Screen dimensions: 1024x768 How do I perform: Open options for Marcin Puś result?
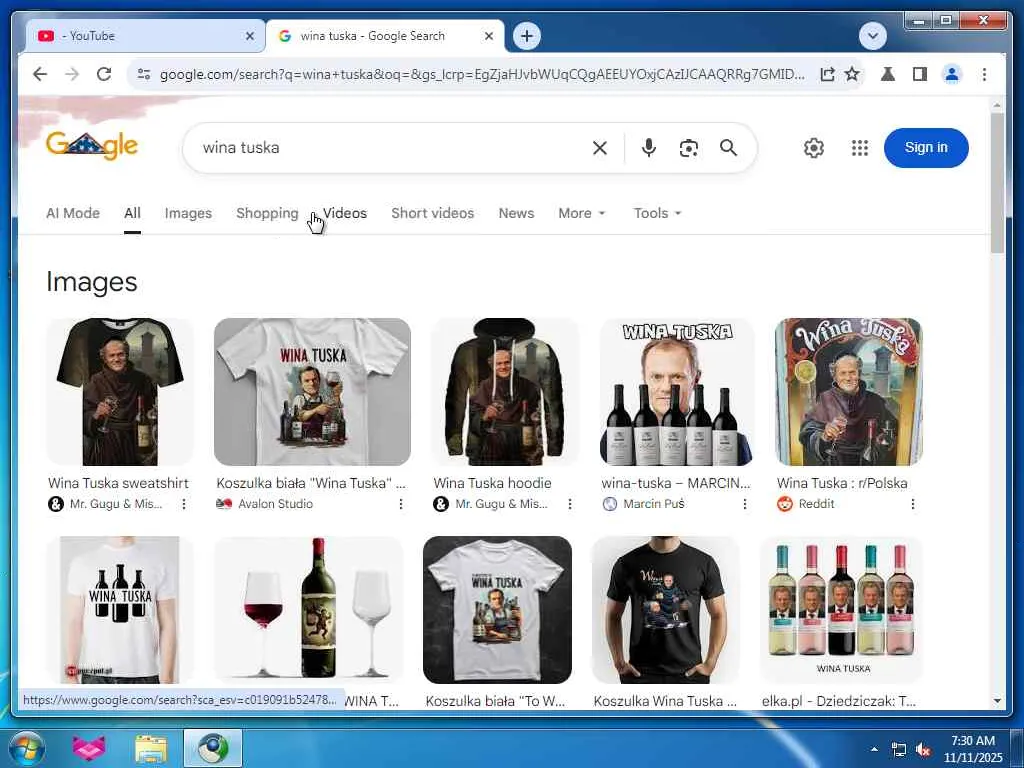coord(744,504)
